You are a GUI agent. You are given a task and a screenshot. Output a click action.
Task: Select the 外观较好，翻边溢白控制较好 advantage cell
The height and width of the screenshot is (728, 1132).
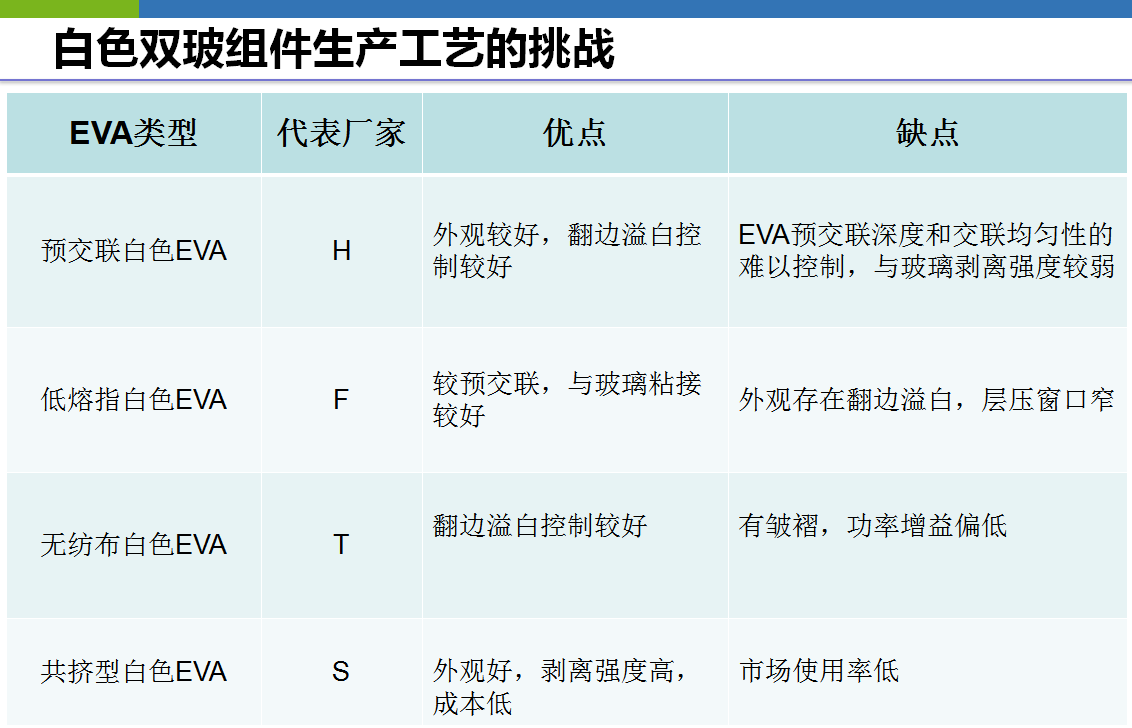point(567,250)
